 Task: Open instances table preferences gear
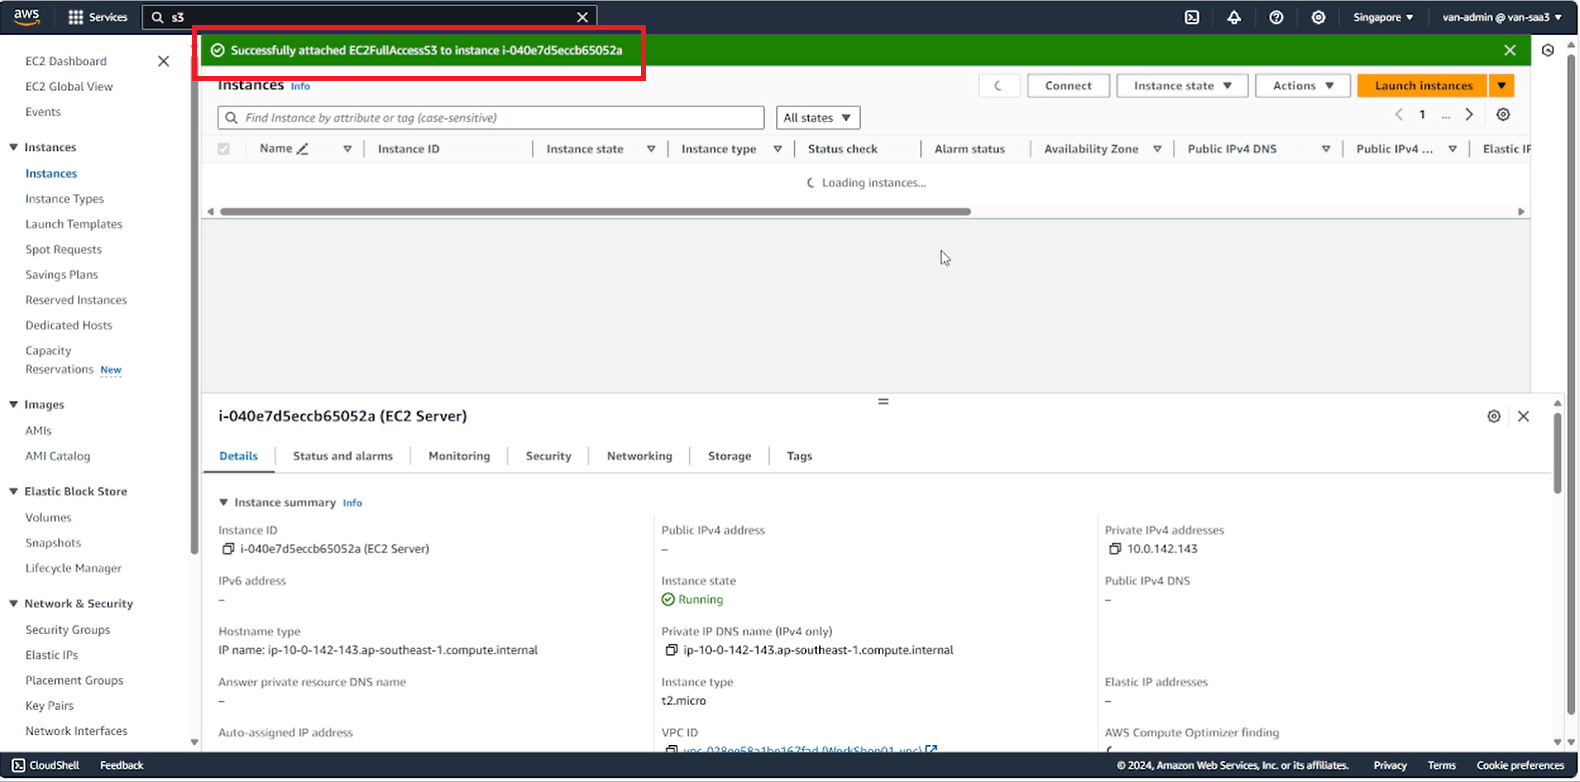[1503, 115]
